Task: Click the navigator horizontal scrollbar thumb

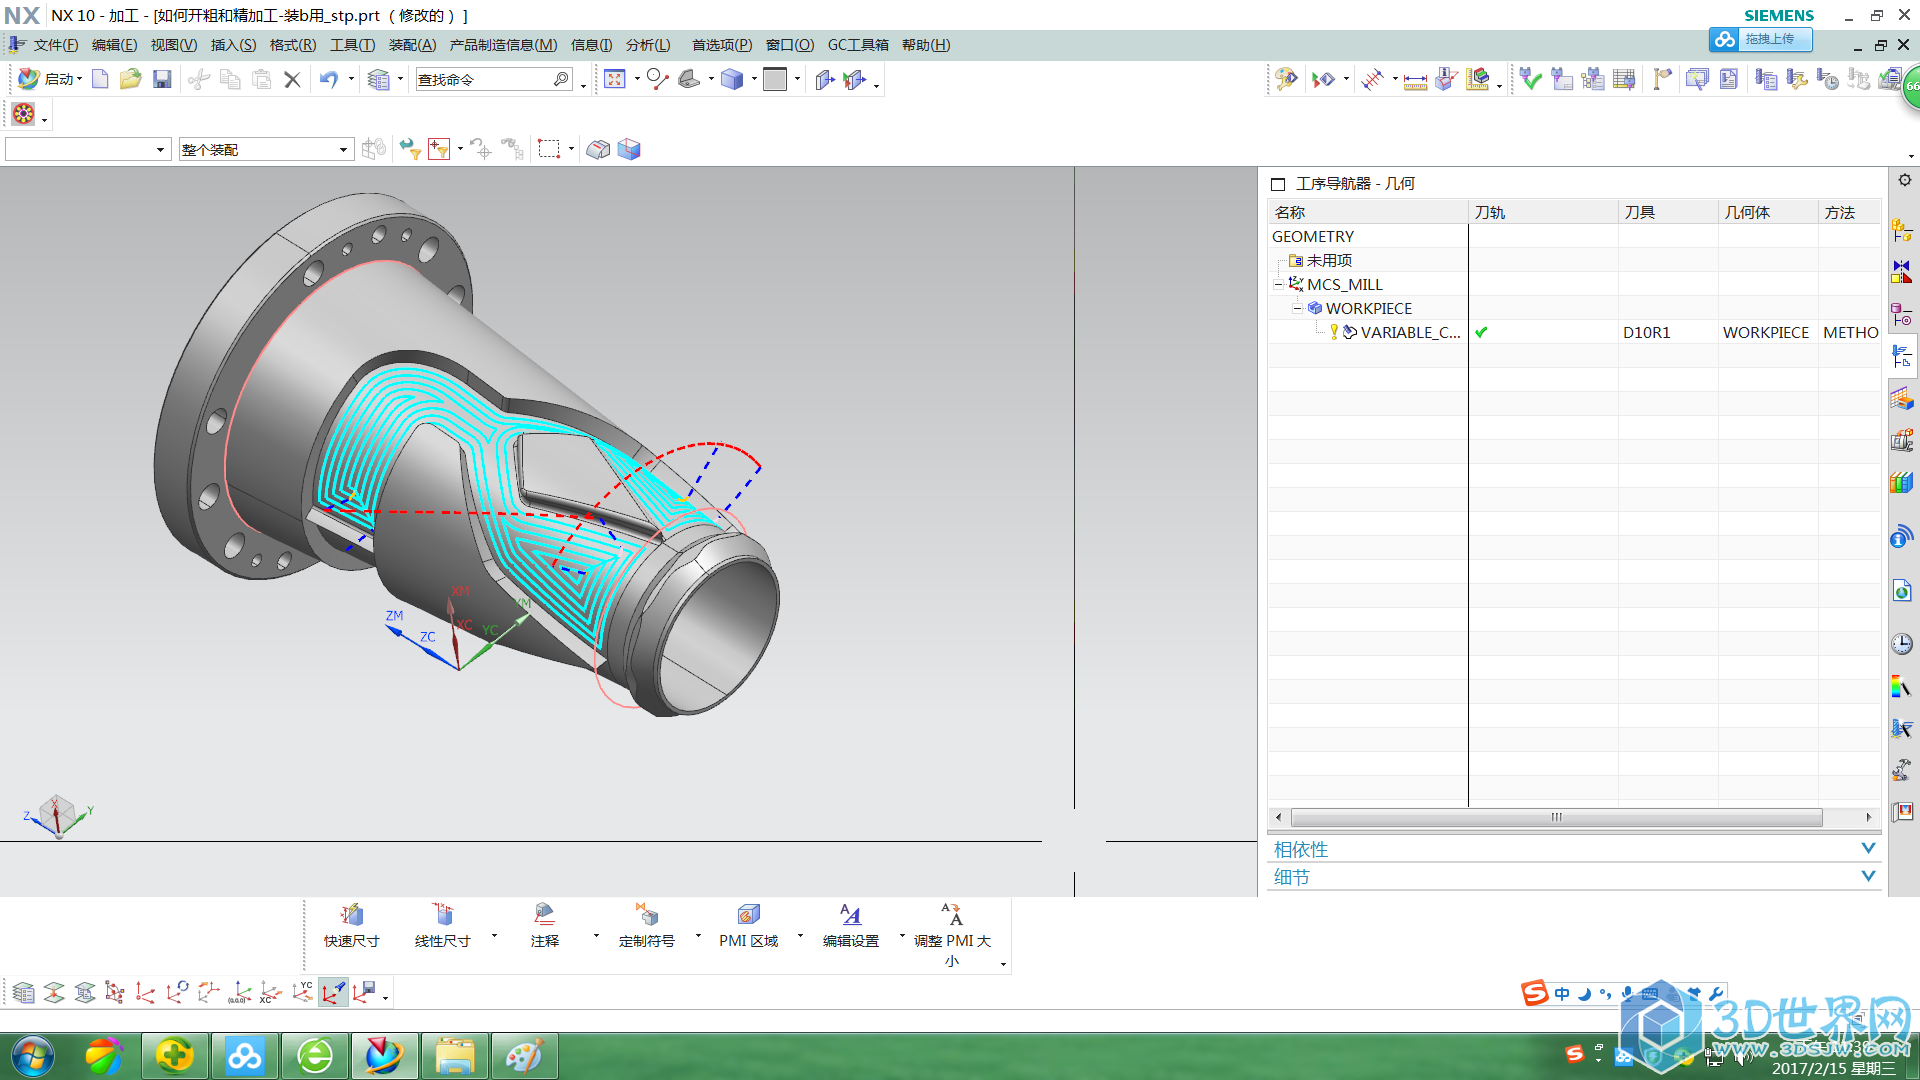Action: click(1556, 817)
